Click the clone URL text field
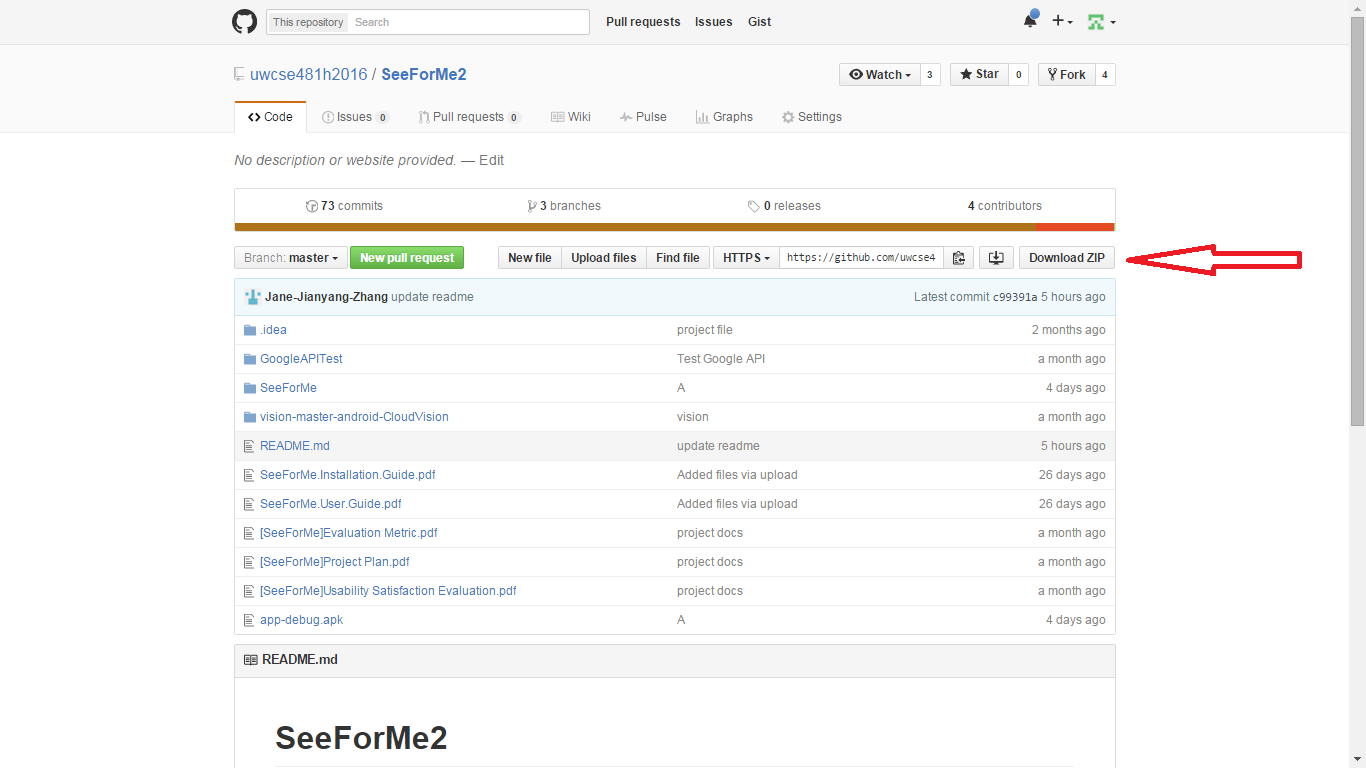The image size is (1366, 768). pyautogui.click(x=862, y=258)
